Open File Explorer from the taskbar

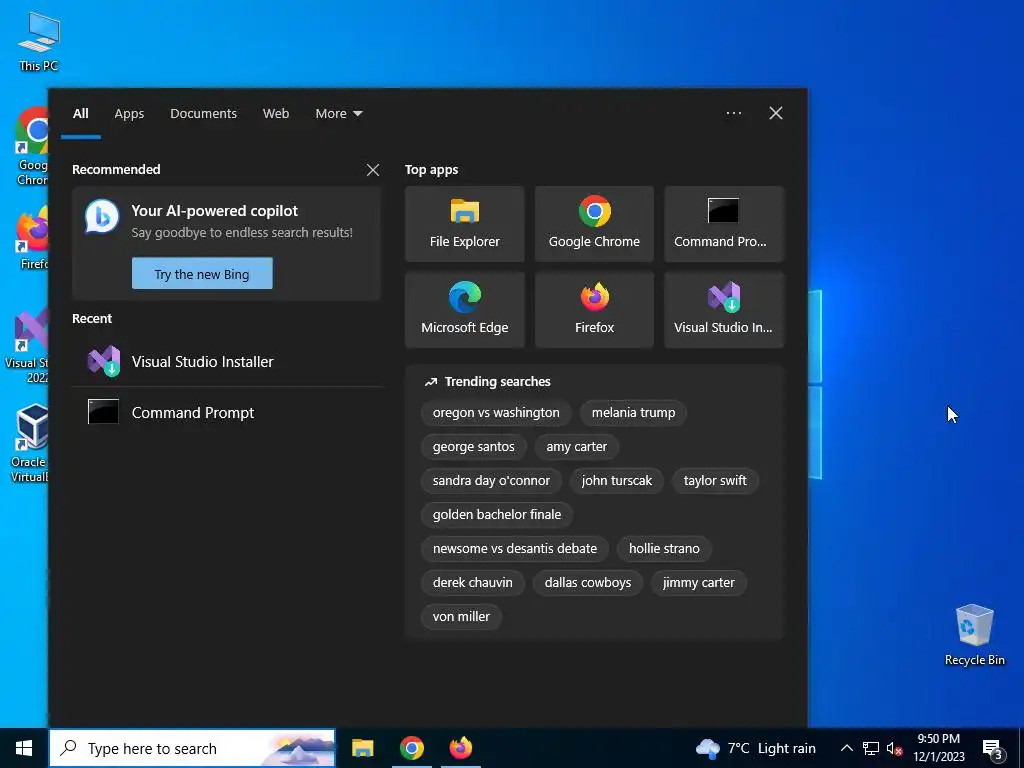point(362,748)
